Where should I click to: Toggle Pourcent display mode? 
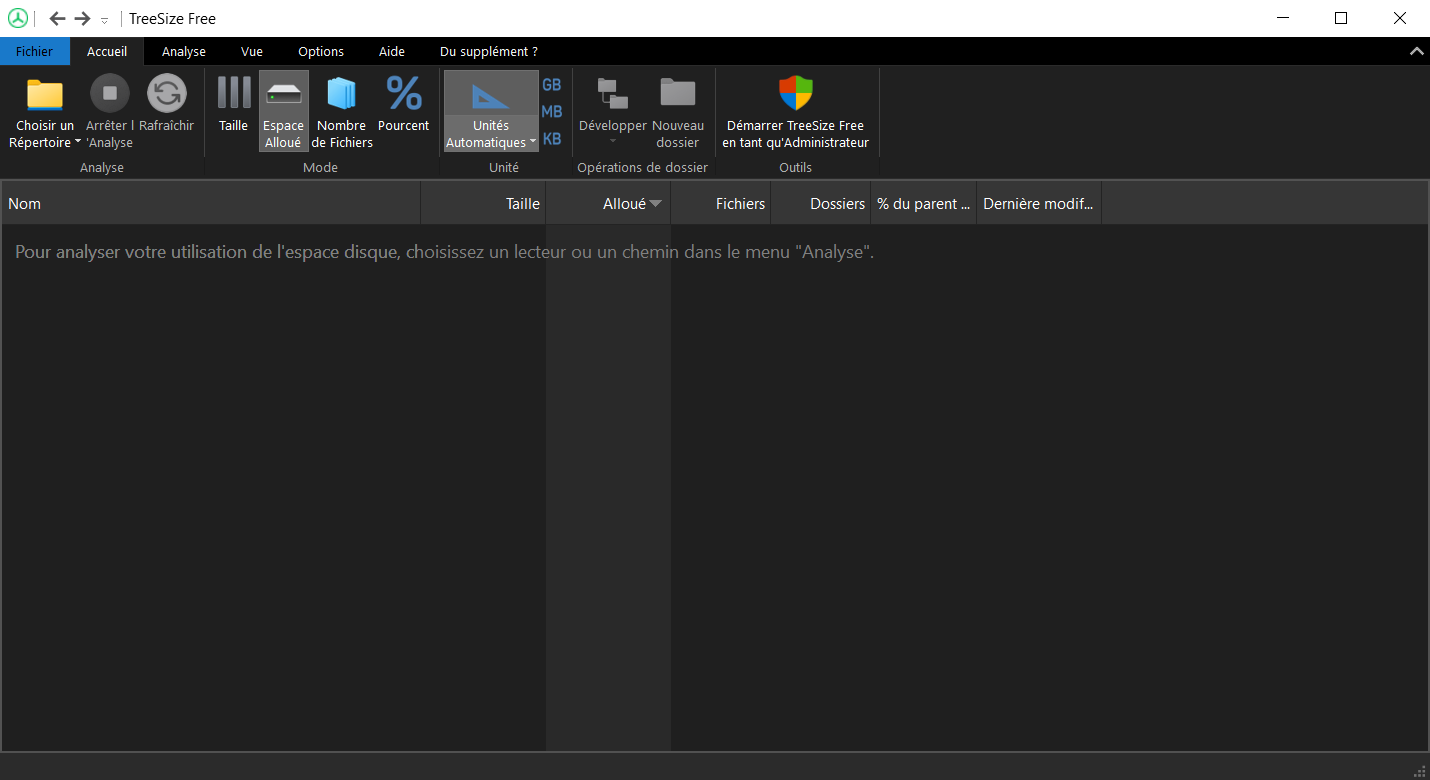click(x=404, y=95)
